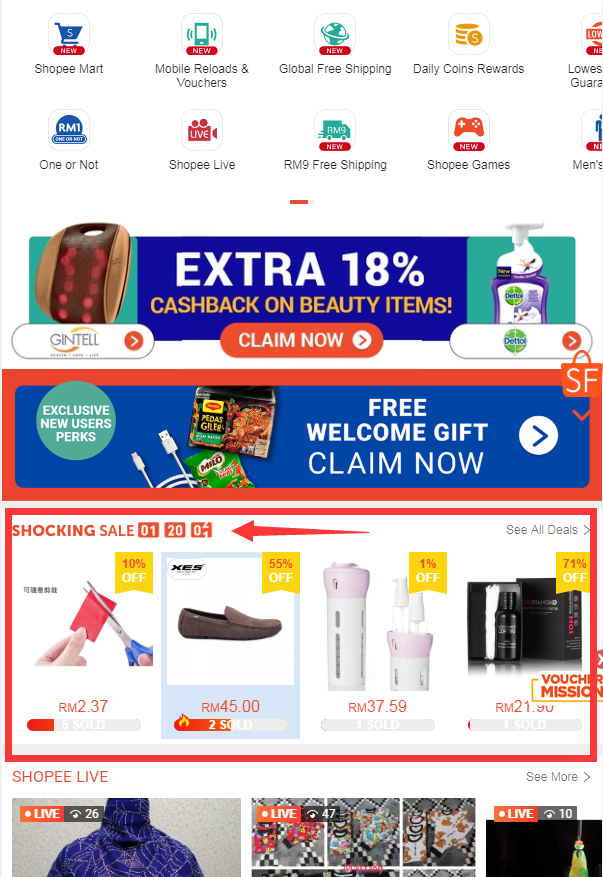The height and width of the screenshot is (877, 603).
Task: Select the scissors product at RM2.37
Action: click(84, 645)
